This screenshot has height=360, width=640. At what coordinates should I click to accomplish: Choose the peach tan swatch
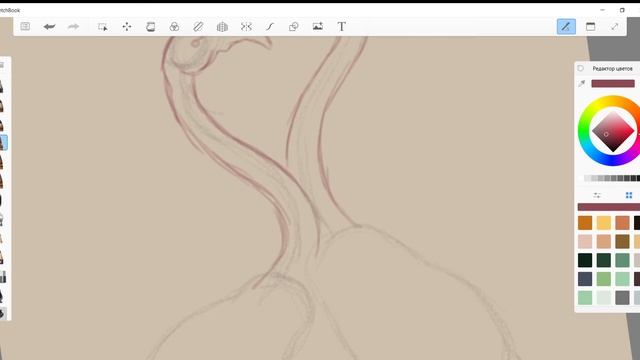(604, 242)
